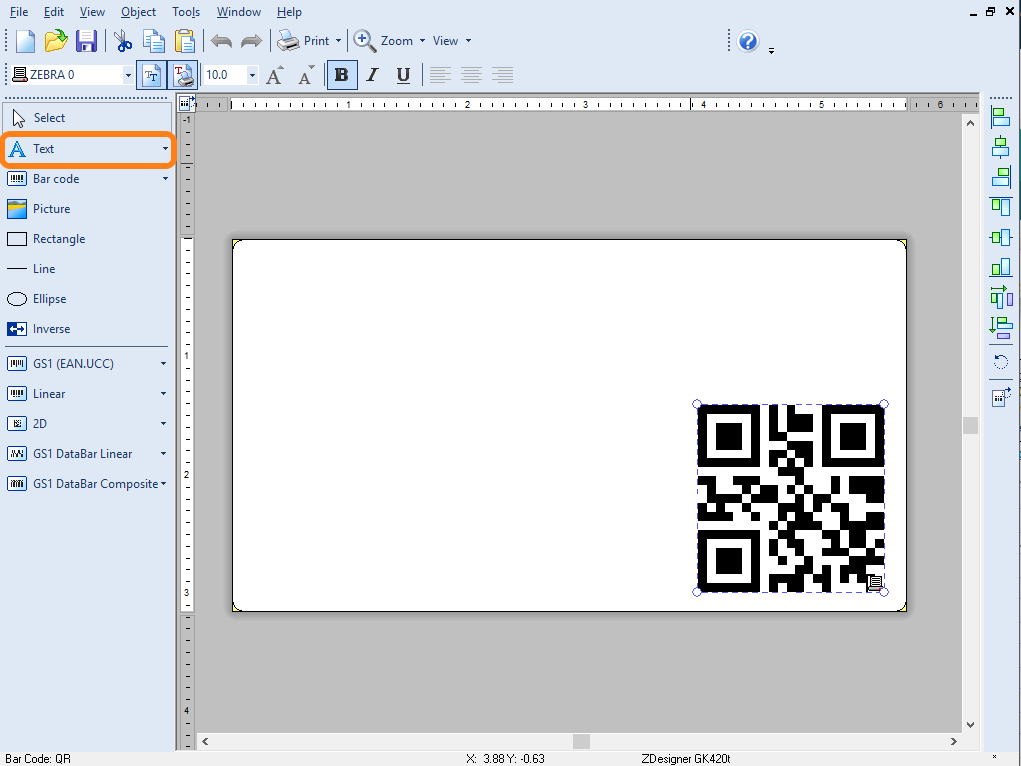1021x766 pixels.
Task: Click the QR code on the label
Action: pos(790,498)
